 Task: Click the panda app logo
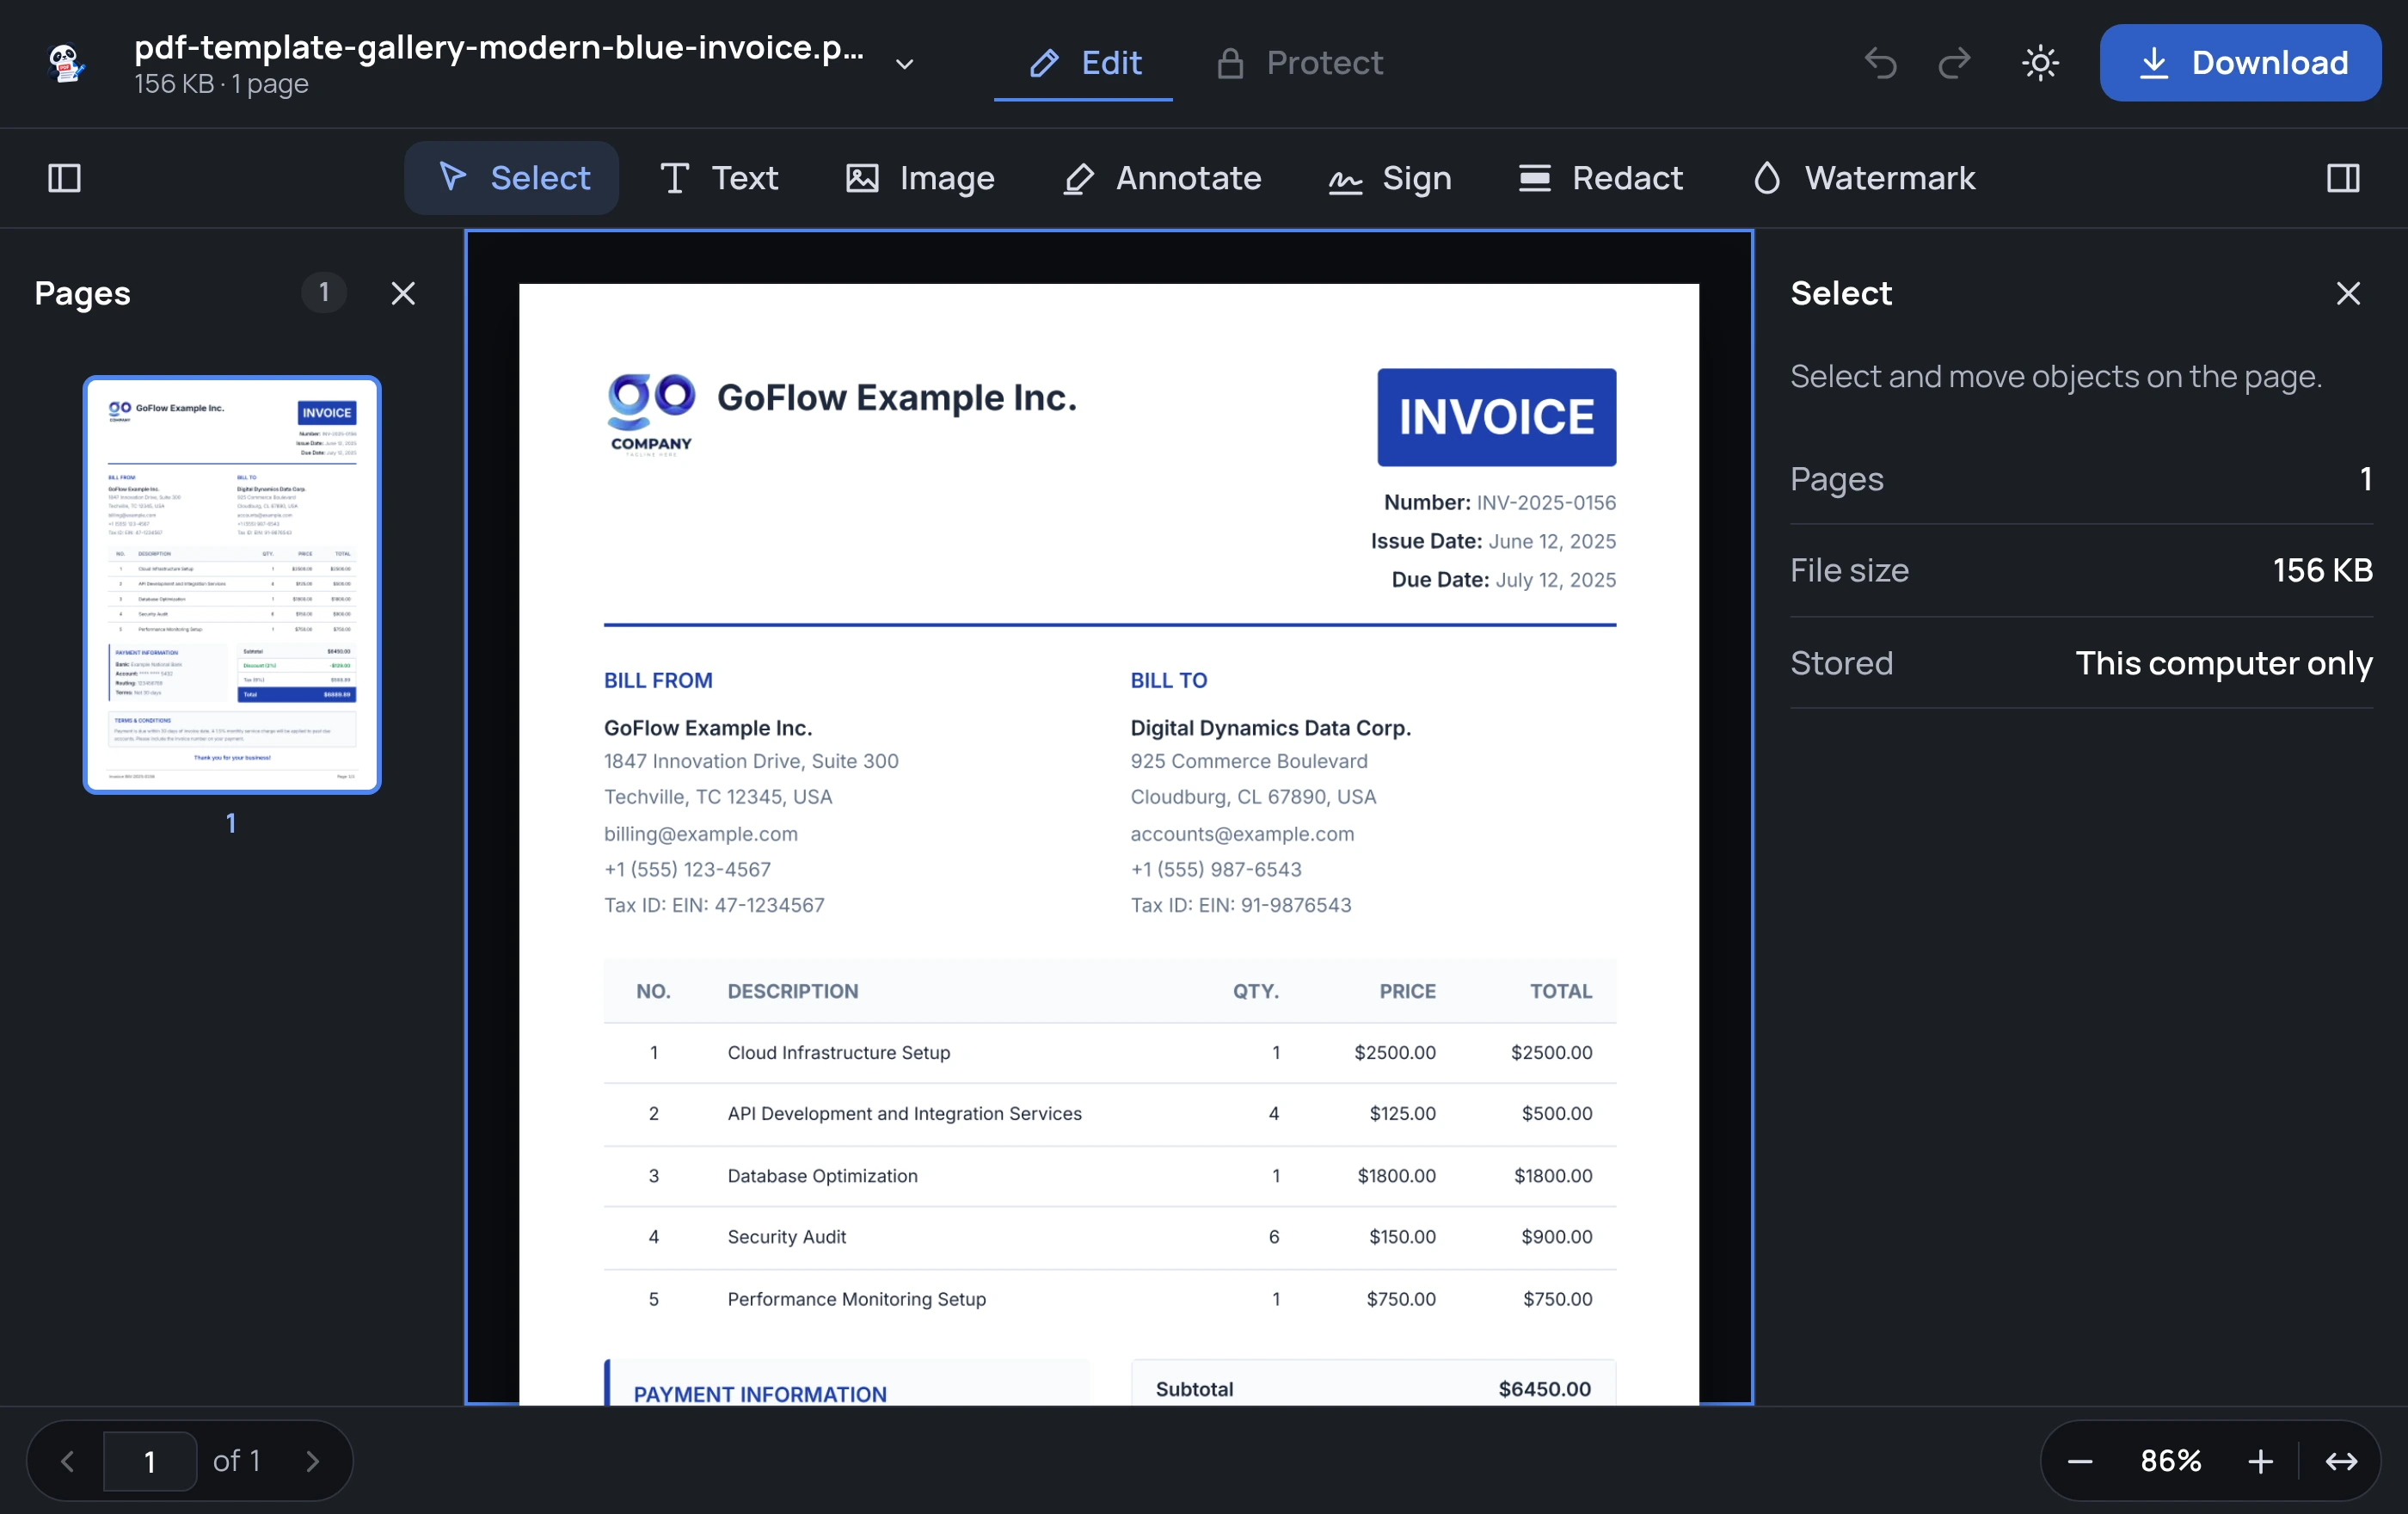click(66, 63)
